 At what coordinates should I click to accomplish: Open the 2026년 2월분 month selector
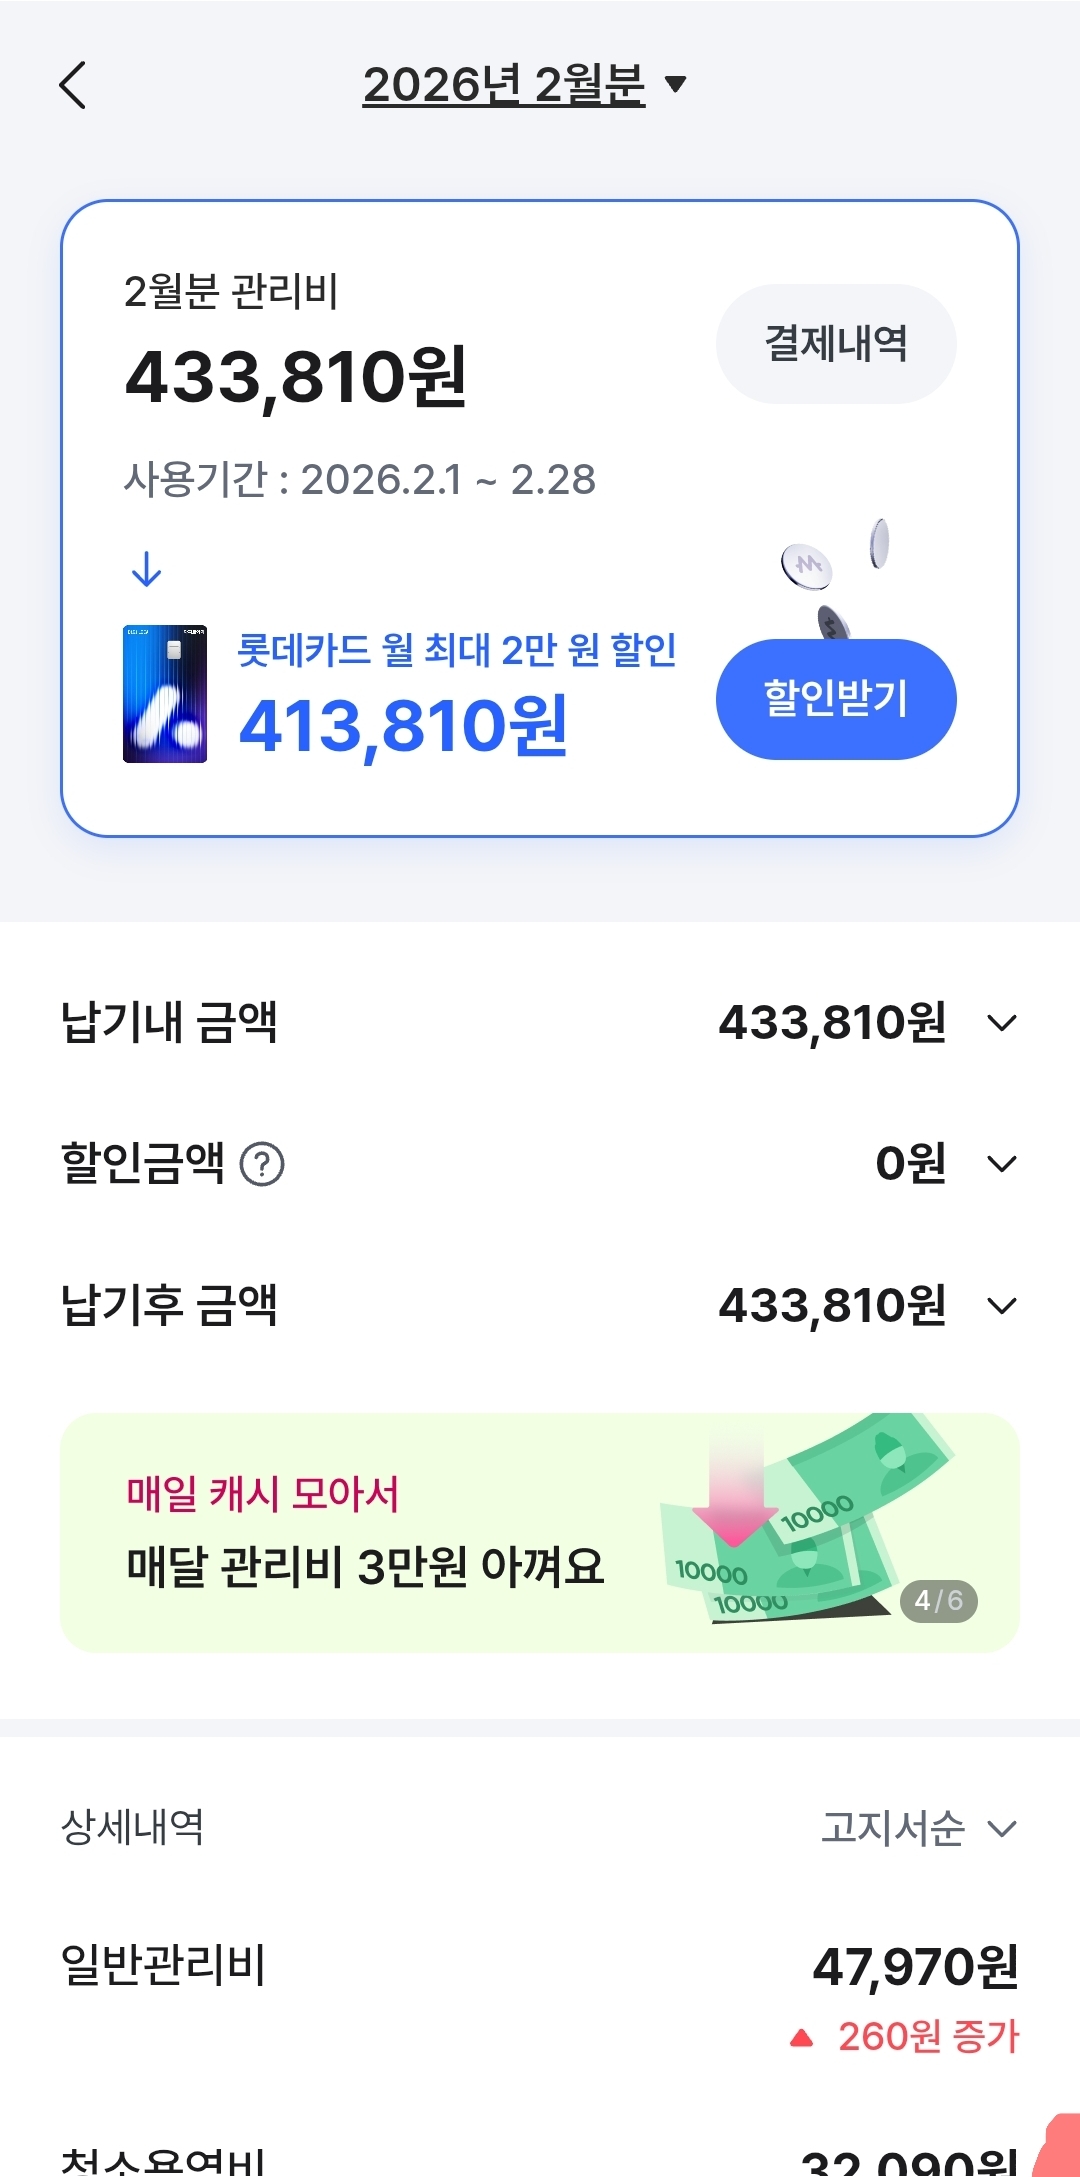(x=524, y=85)
